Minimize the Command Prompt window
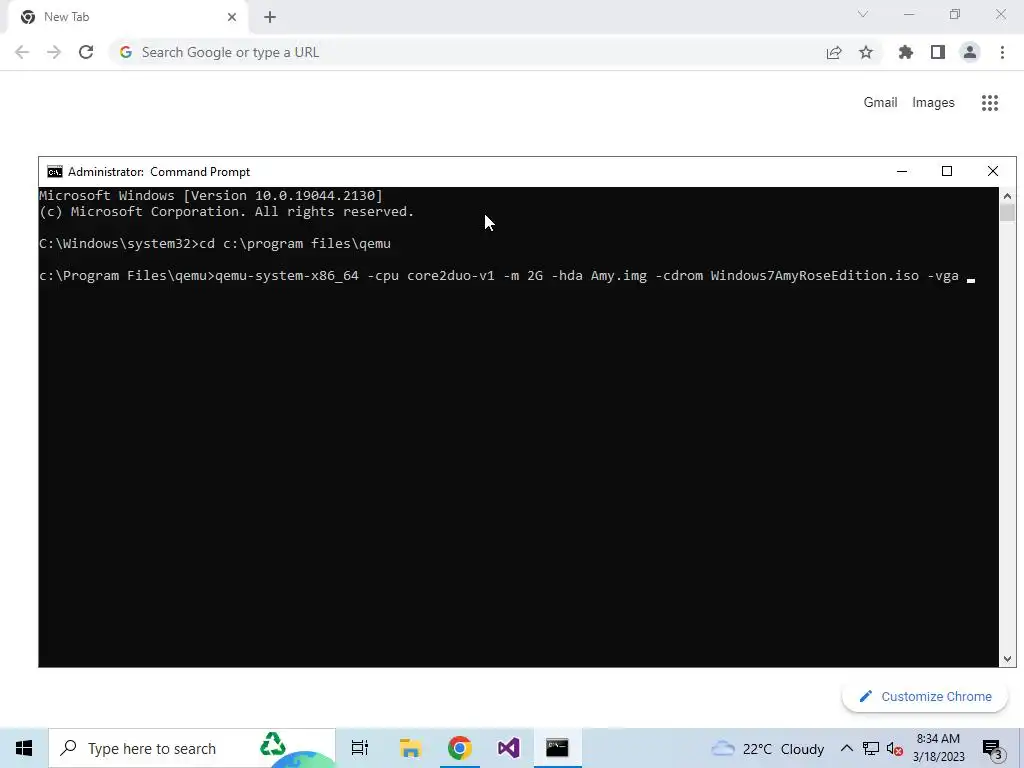 902,171
